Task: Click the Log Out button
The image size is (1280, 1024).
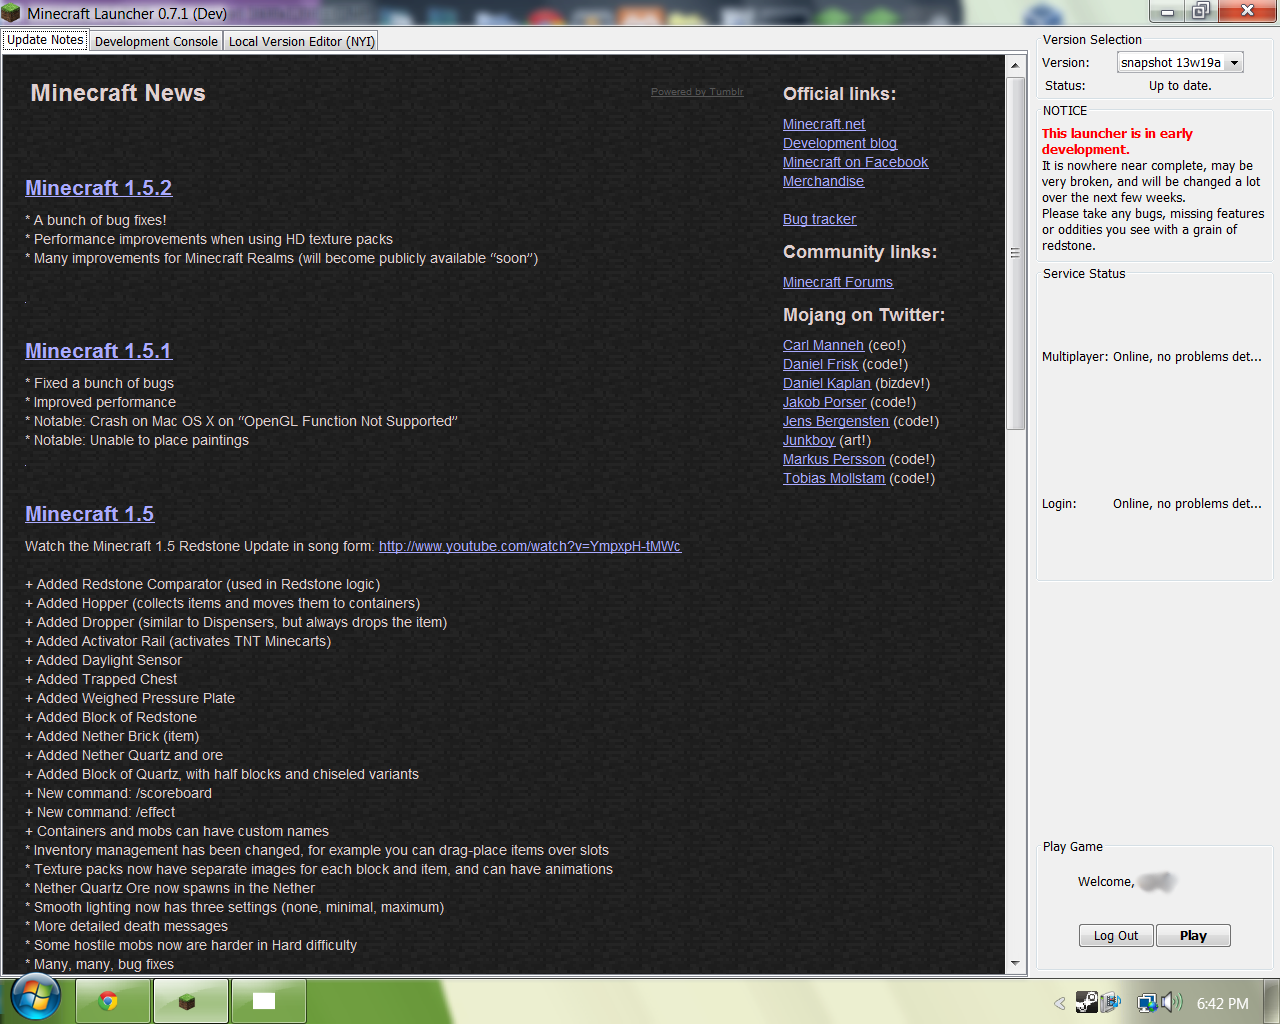Action: click(x=1116, y=936)
